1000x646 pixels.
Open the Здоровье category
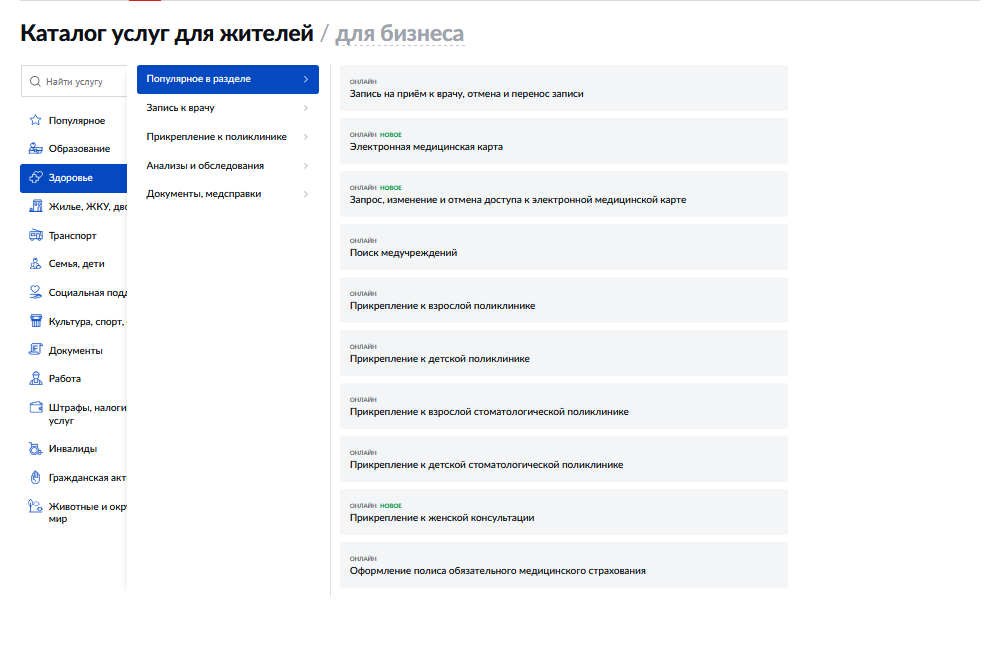tap(72, 178)
